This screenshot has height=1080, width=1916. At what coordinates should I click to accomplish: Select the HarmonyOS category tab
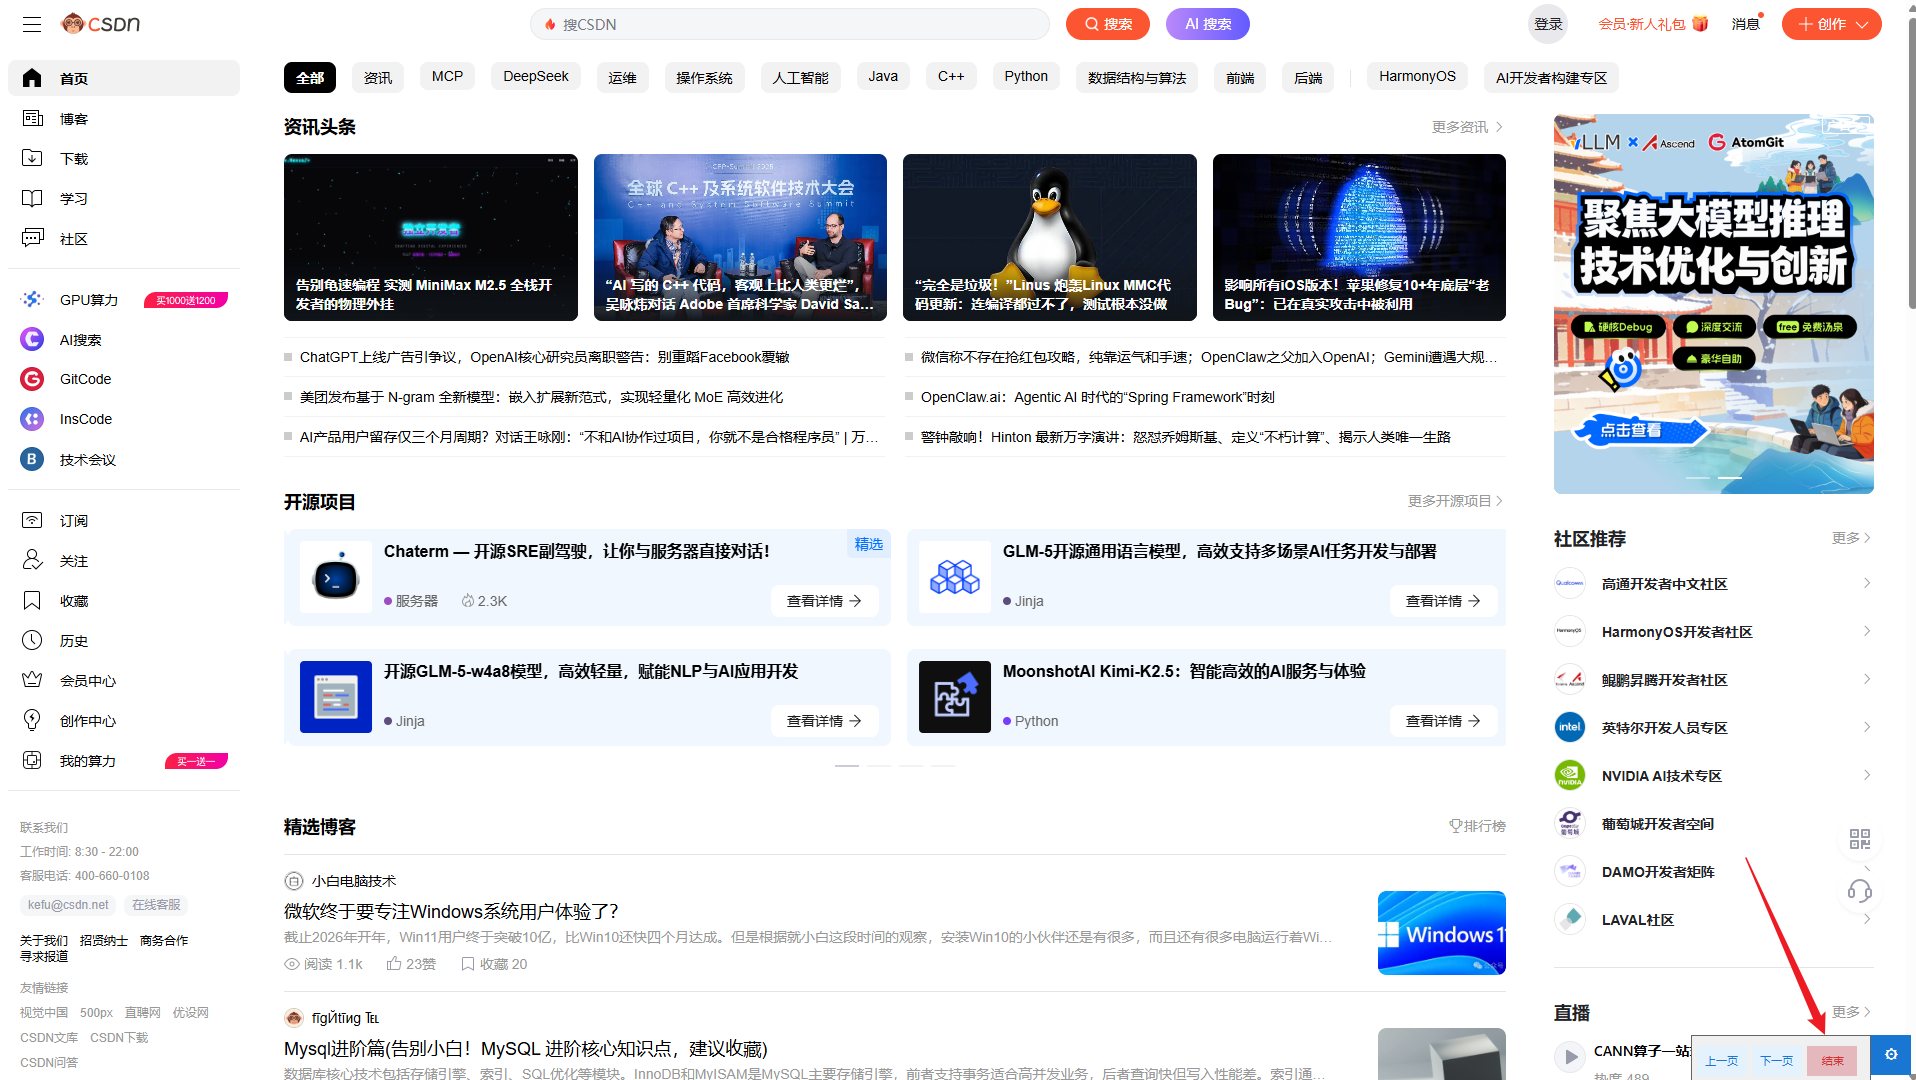[1417, 76]
